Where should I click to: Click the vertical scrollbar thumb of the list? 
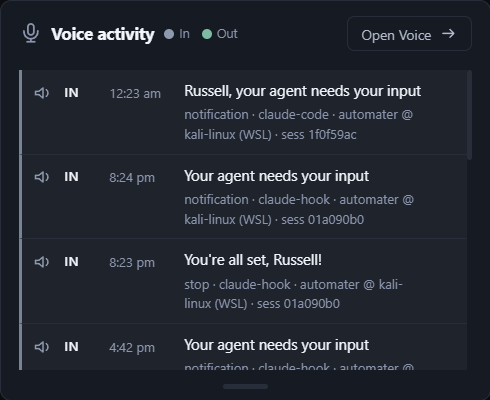coord(470,115)
